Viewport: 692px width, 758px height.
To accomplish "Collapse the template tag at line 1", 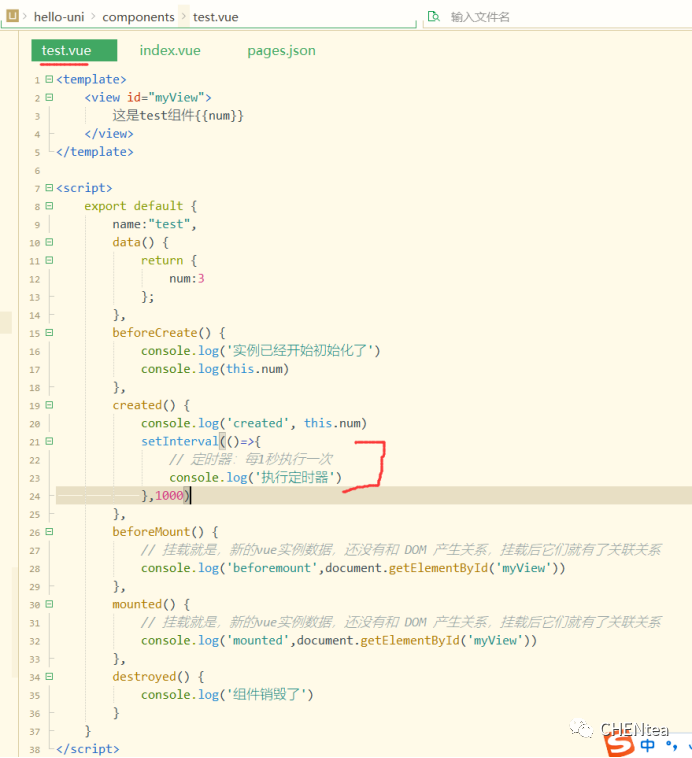I will coord(49,80).
